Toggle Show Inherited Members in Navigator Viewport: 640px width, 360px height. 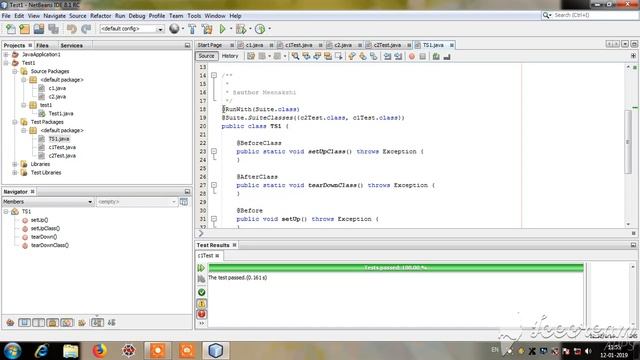[10, 323]
